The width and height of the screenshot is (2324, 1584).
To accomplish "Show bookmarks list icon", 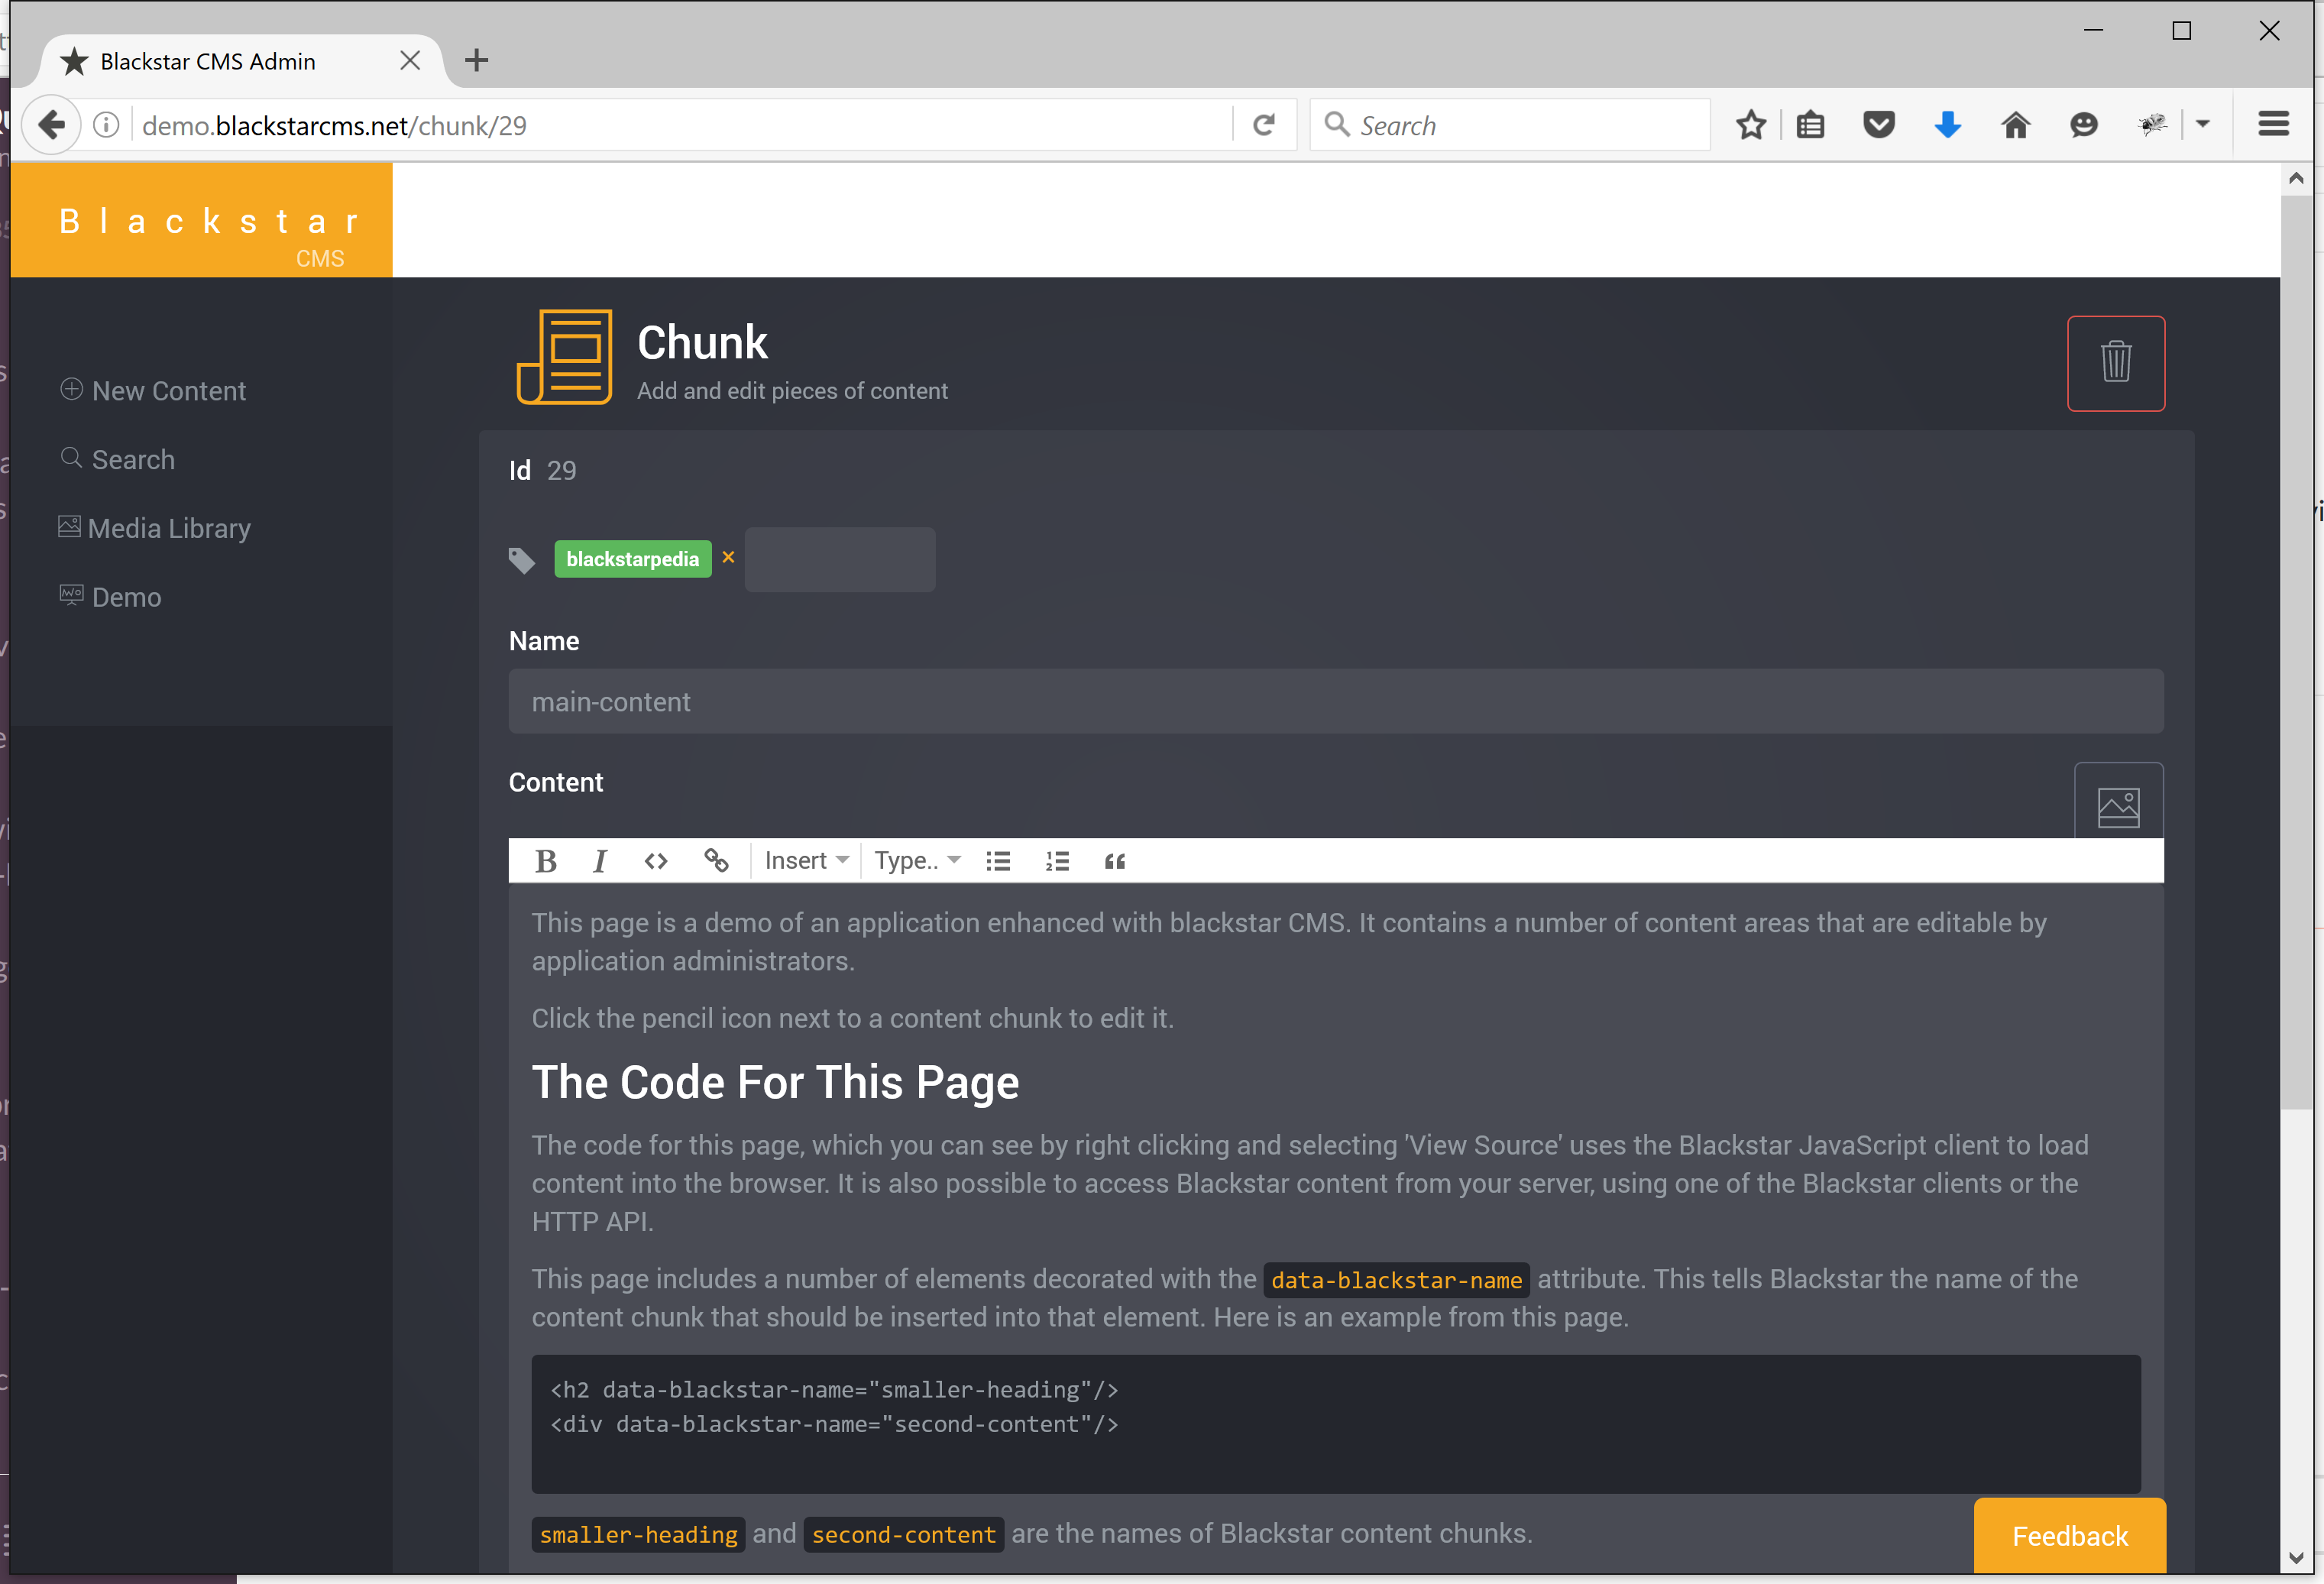I will 1810,125.
